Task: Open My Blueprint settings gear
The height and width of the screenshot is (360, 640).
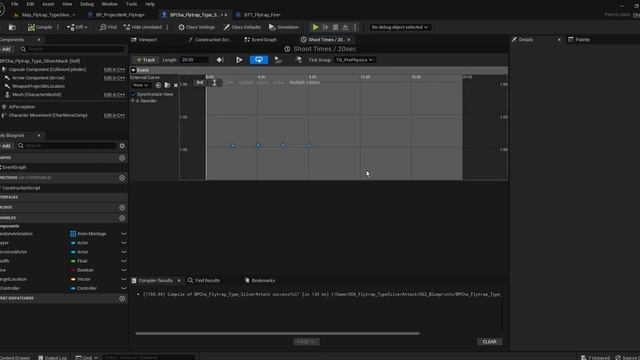Action: pyautogui.click(x=122, y=146)
